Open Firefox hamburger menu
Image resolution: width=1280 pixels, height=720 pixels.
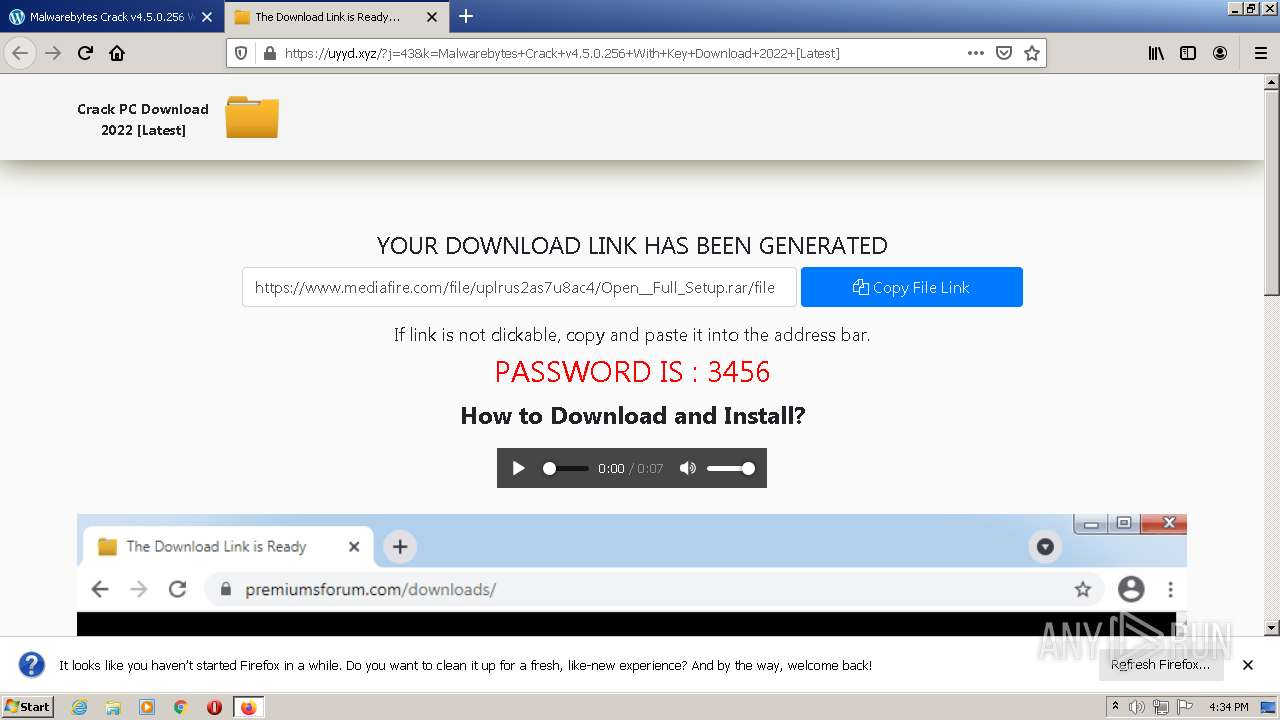(x=1260, y=53)
